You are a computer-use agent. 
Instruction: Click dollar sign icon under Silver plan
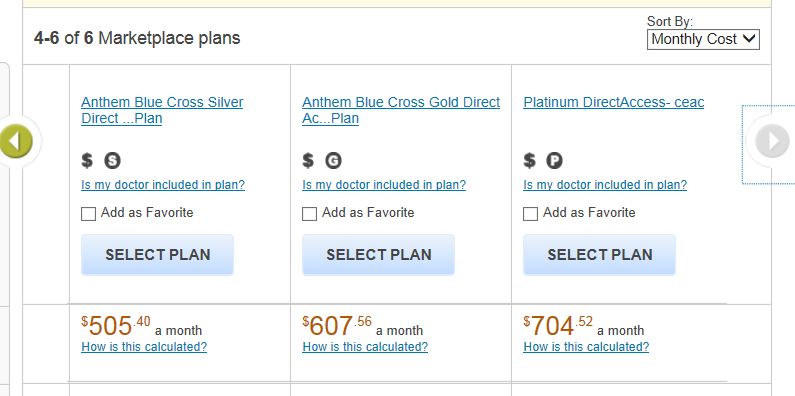tap(87, 161)
